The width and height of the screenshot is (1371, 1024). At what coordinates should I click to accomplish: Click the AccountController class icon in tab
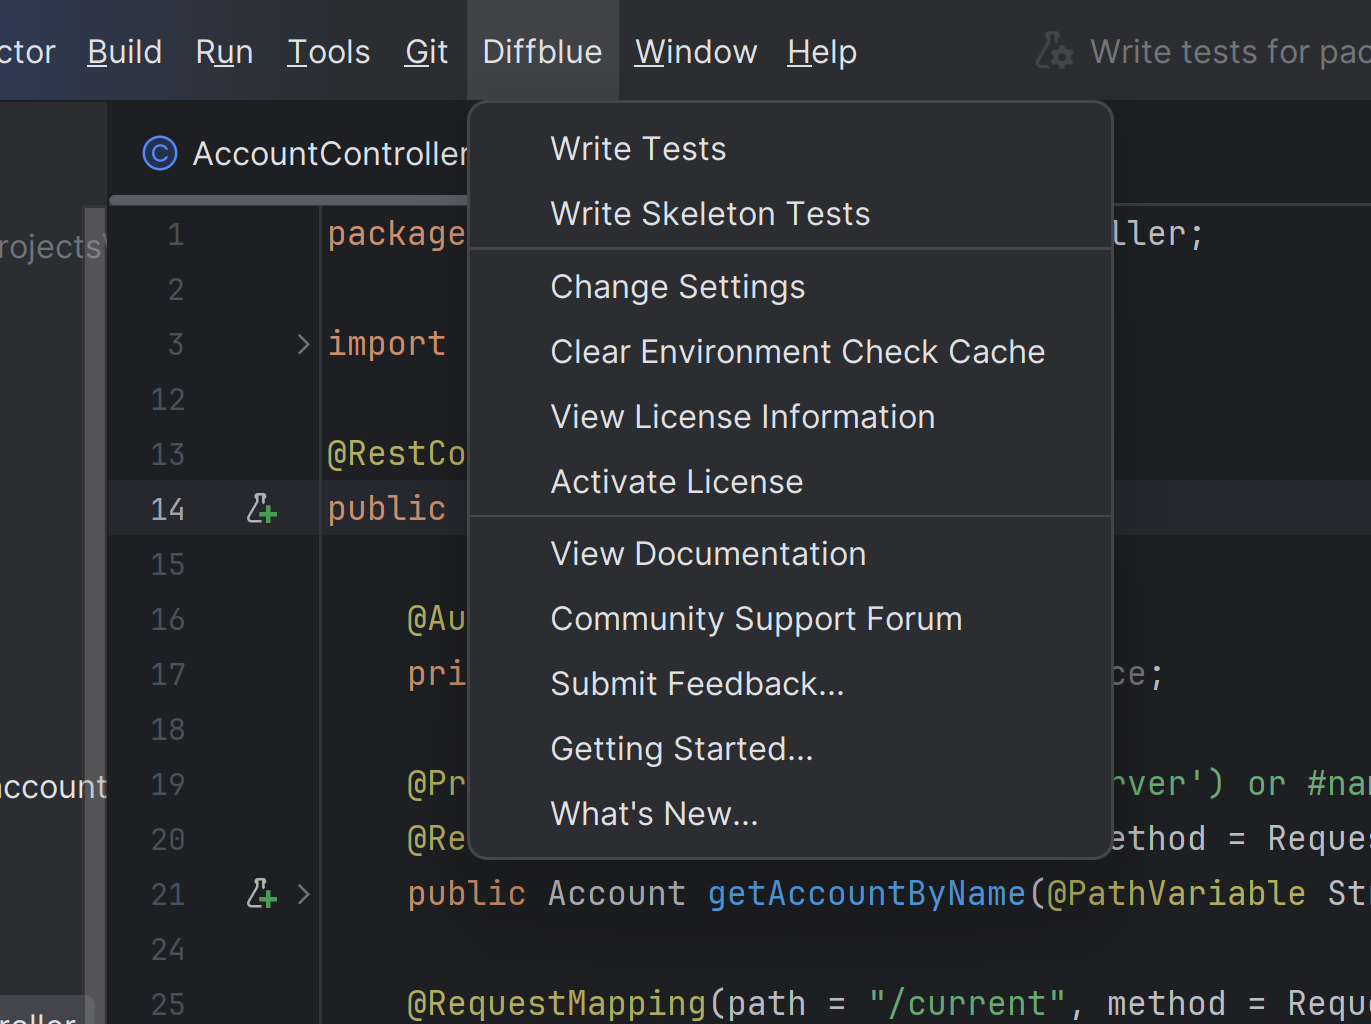tap(160, 154)
